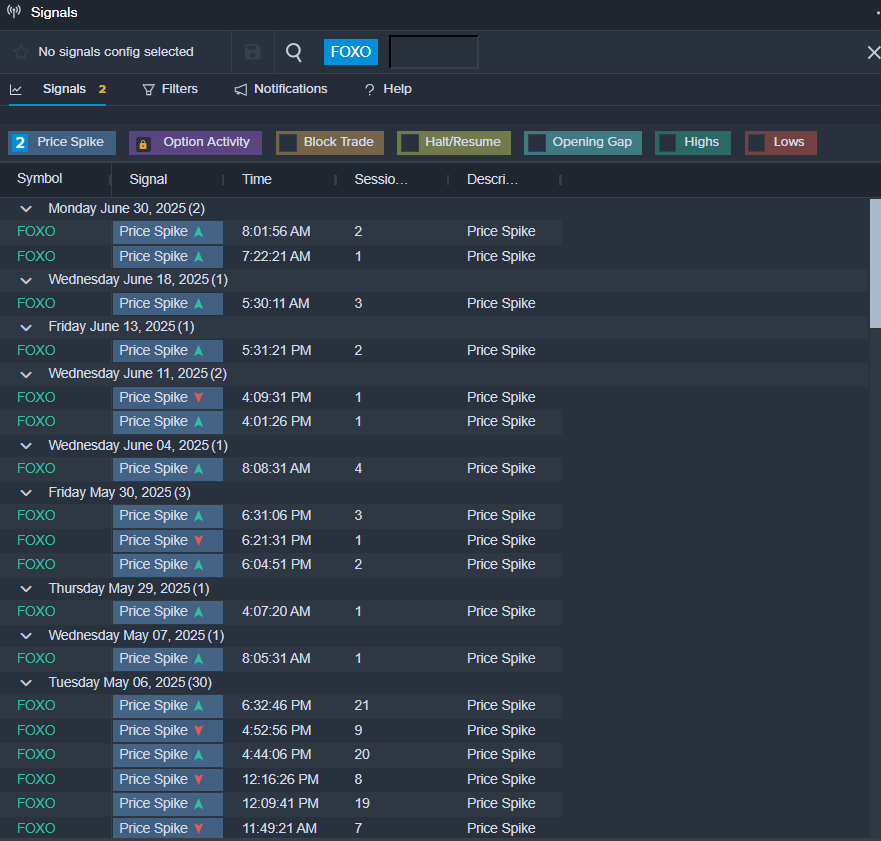Click the 4:44:06 PM time cell
Image resolution: width=881 pixels, height=841 pixels.
coord(276,754)
